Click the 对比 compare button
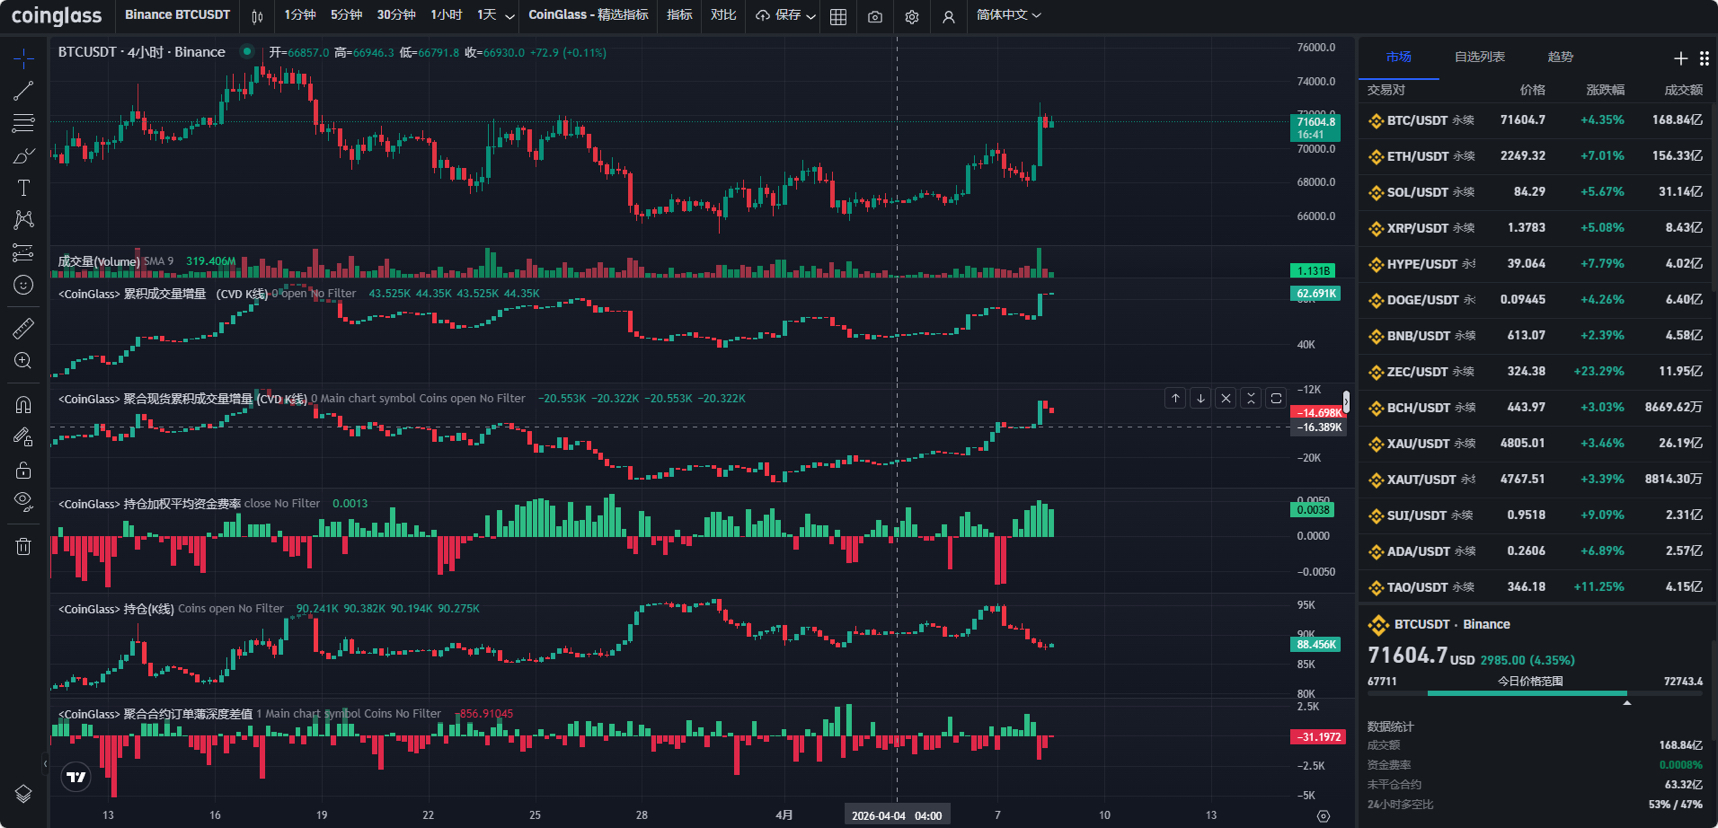The height and width of the screenshot is (828, 1718). (723, 15)
